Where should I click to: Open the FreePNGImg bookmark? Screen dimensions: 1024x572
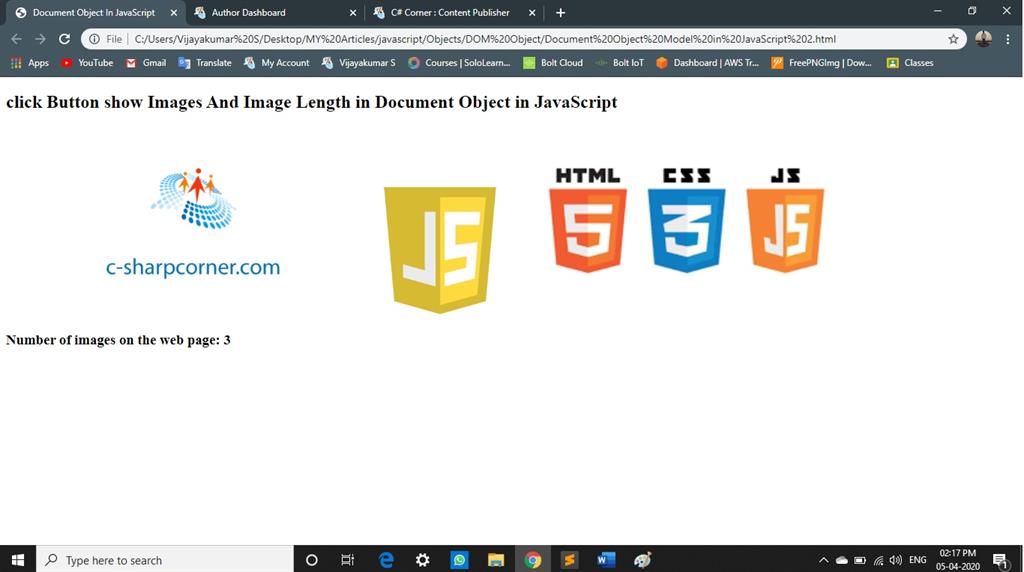822,63
